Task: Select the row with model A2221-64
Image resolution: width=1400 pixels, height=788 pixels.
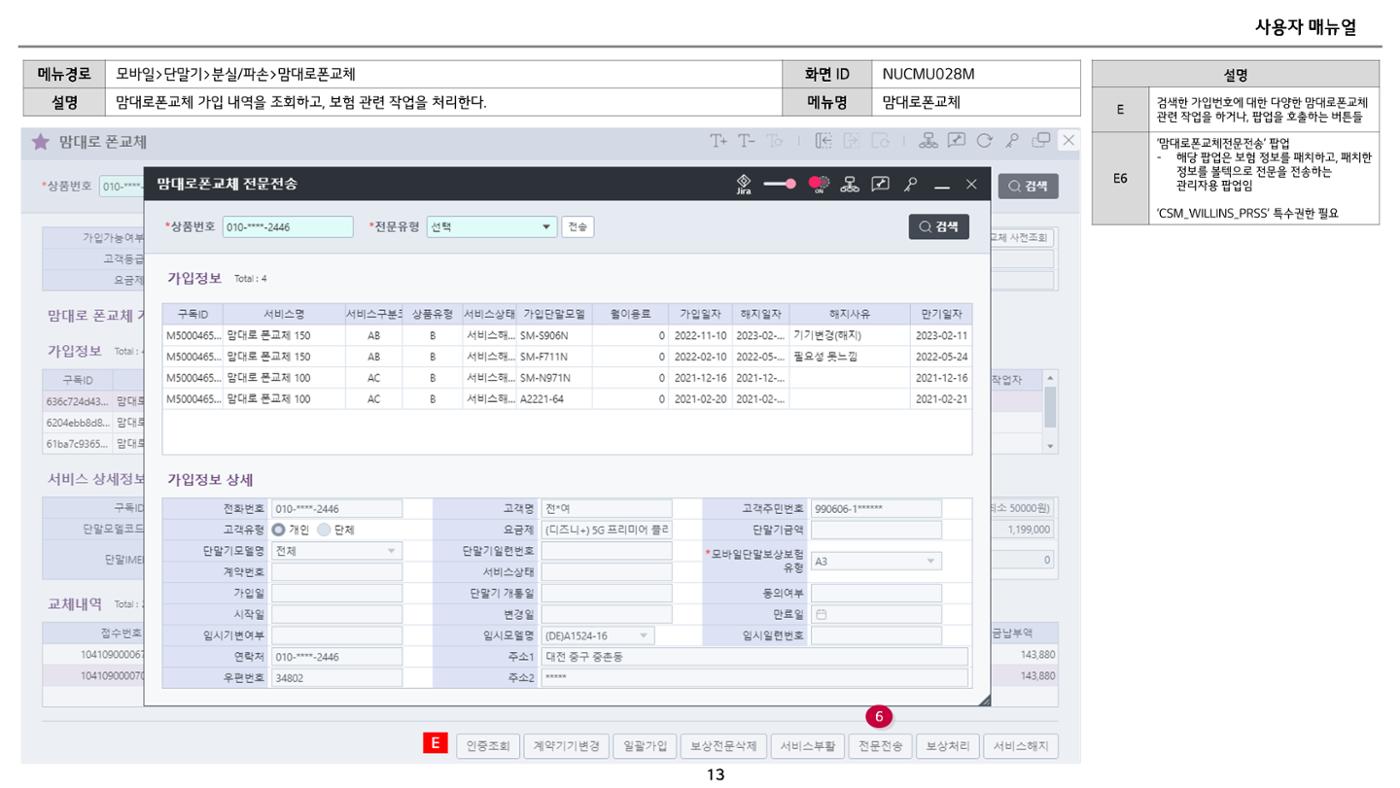Action: [566, 399]
